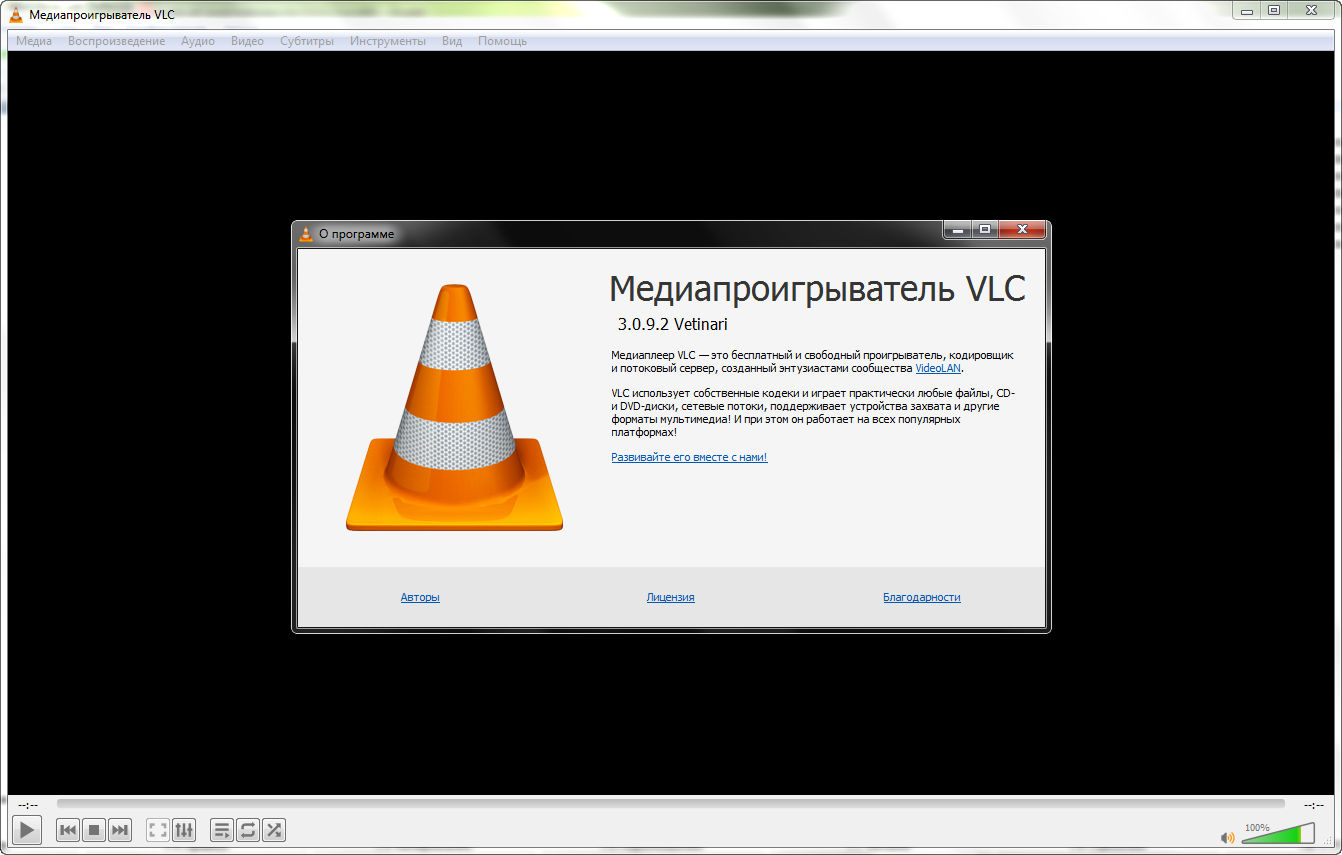Image resolution: width=1342 pixels, height=855 pixels.
Task: Start playback with the Play button
Action: click(27, 829)
